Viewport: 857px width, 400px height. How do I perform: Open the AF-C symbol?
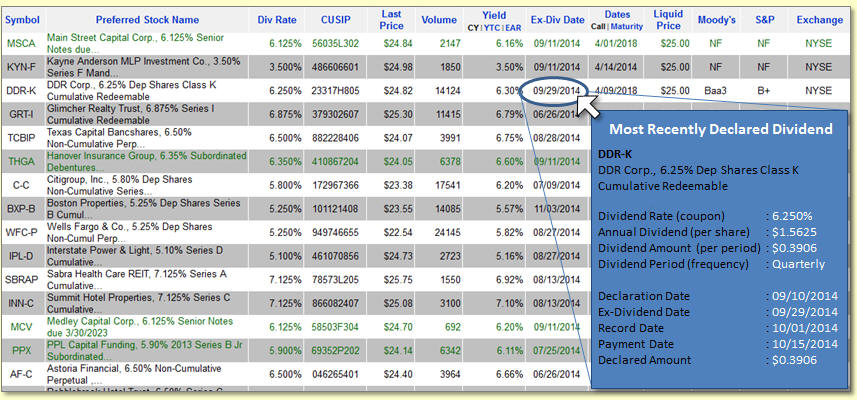(22, 374)
